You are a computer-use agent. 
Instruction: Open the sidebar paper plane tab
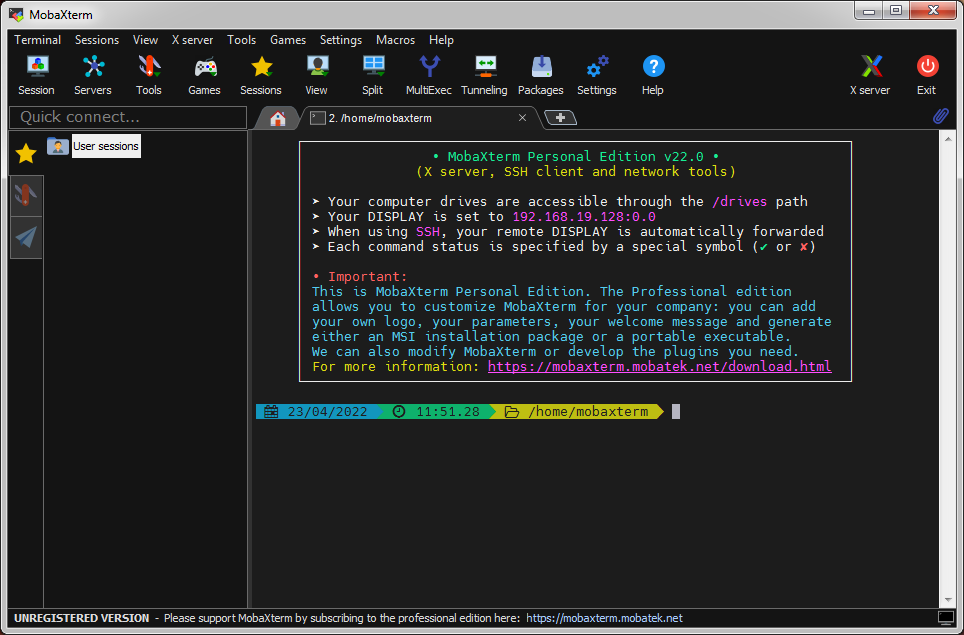point(26,237)
